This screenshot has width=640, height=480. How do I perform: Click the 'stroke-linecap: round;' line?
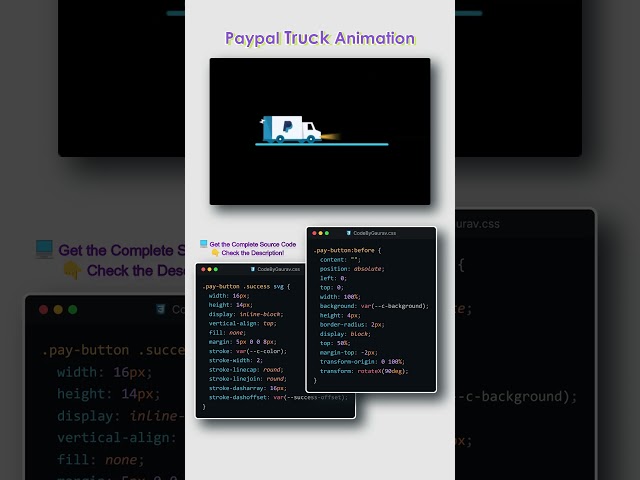point(246,370)
